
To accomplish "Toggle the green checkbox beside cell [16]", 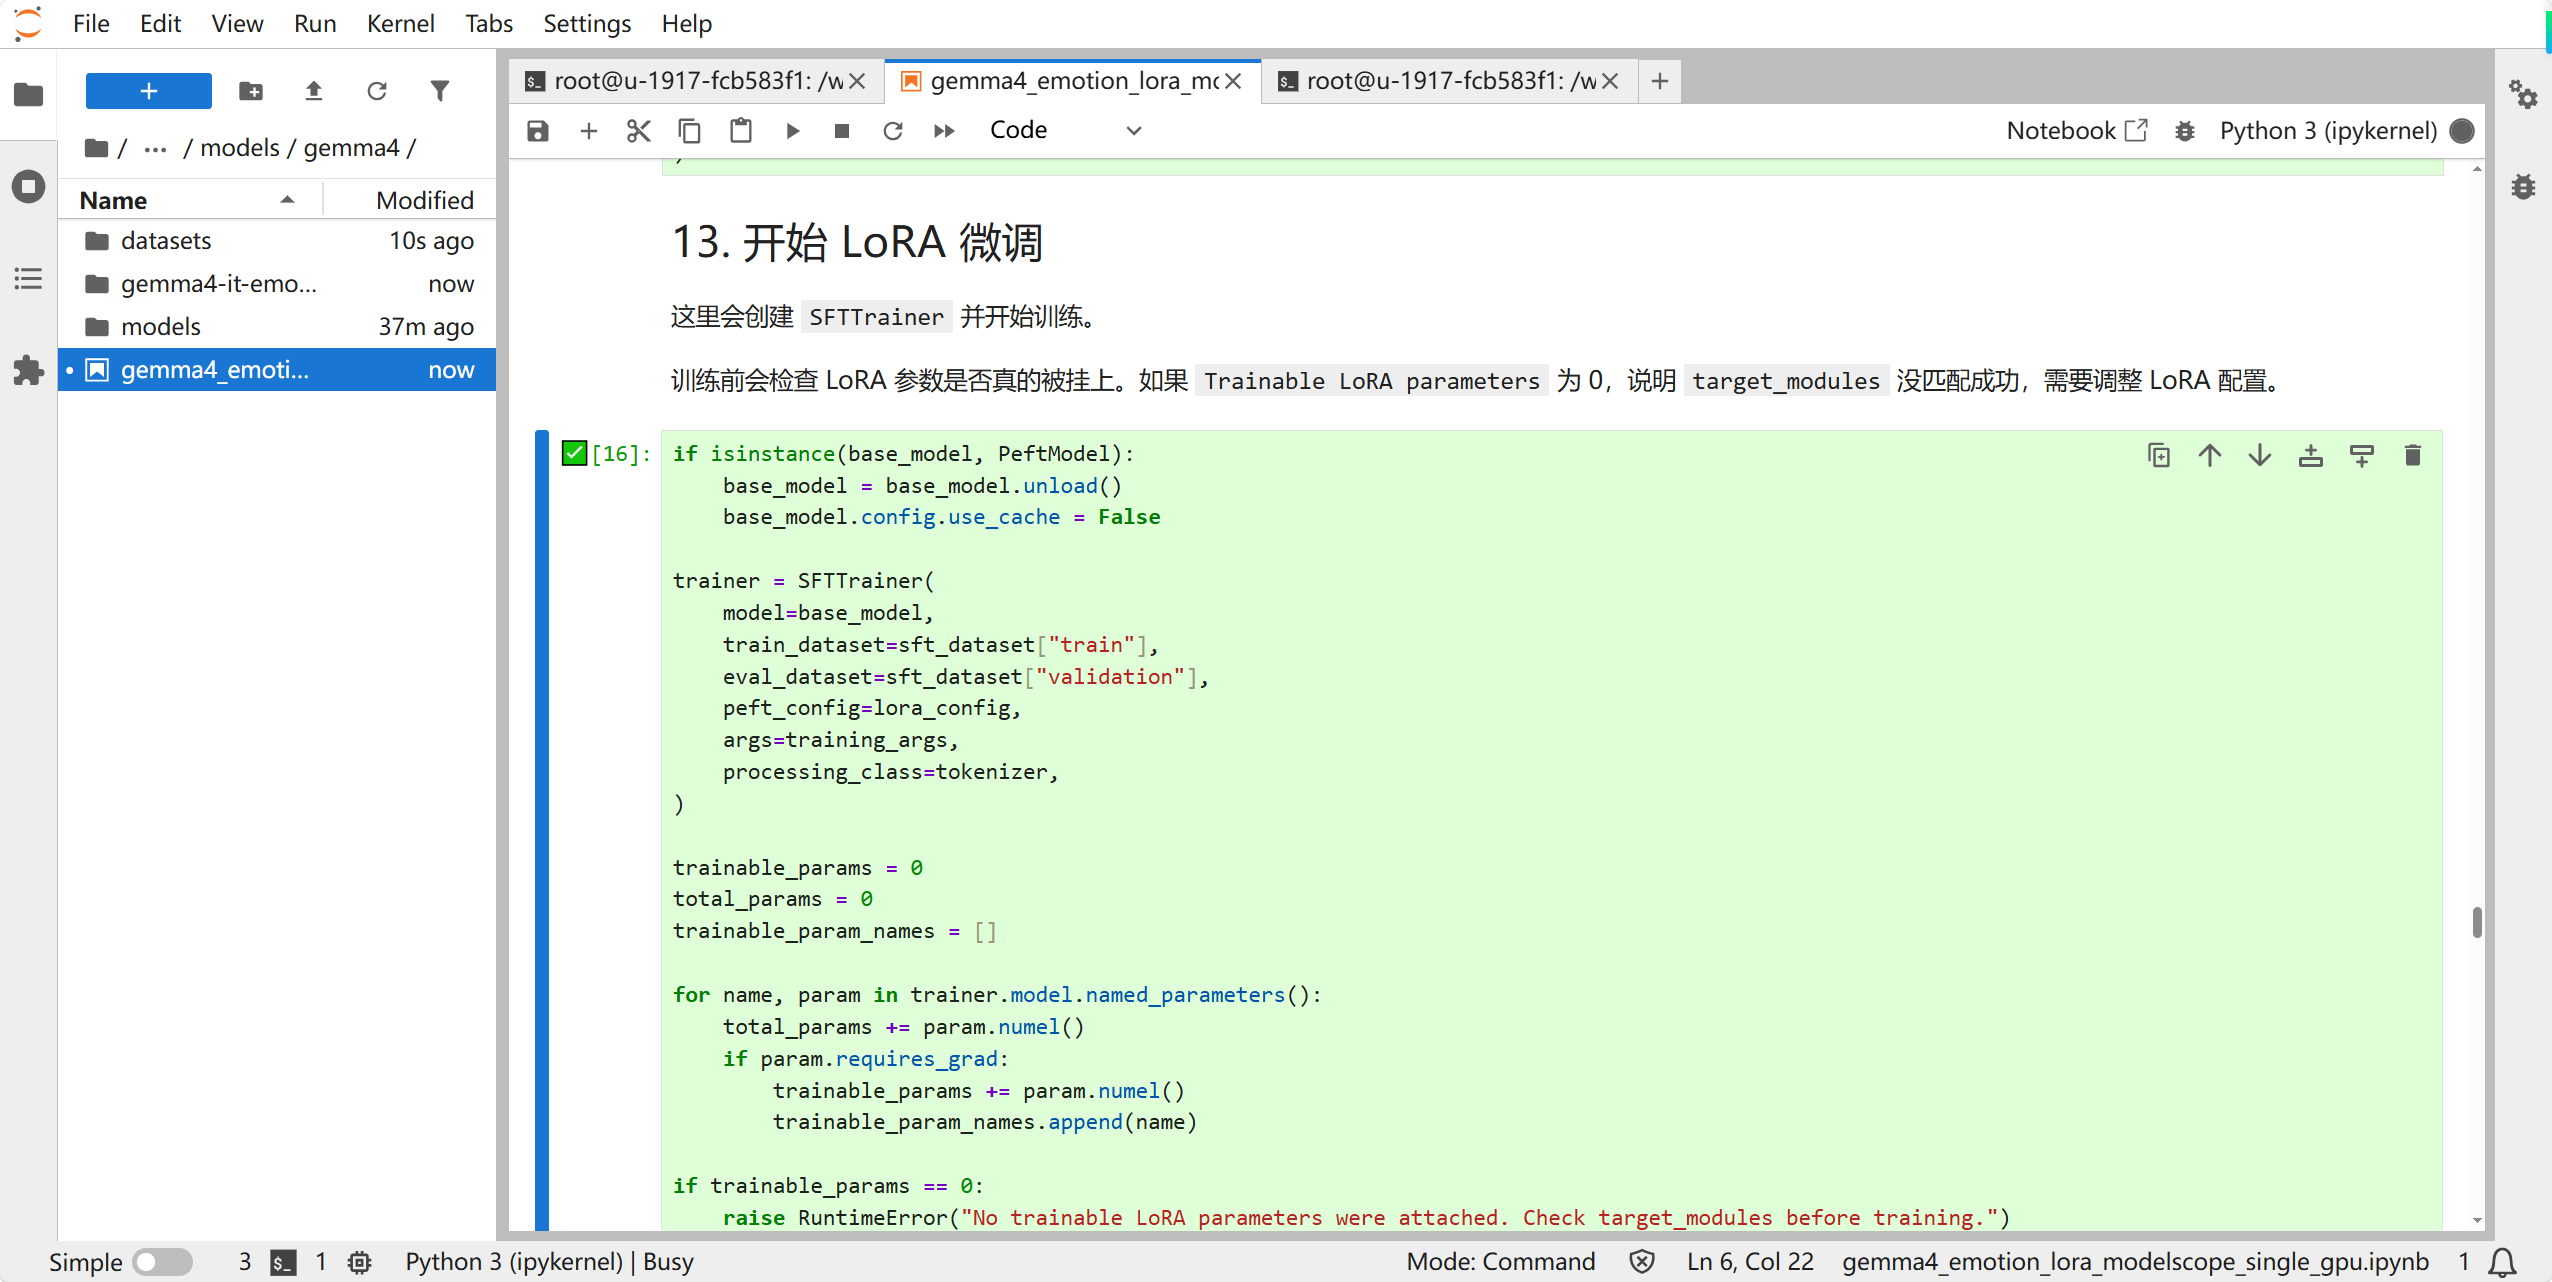I will pyautogui.click(x=574, y=453).
